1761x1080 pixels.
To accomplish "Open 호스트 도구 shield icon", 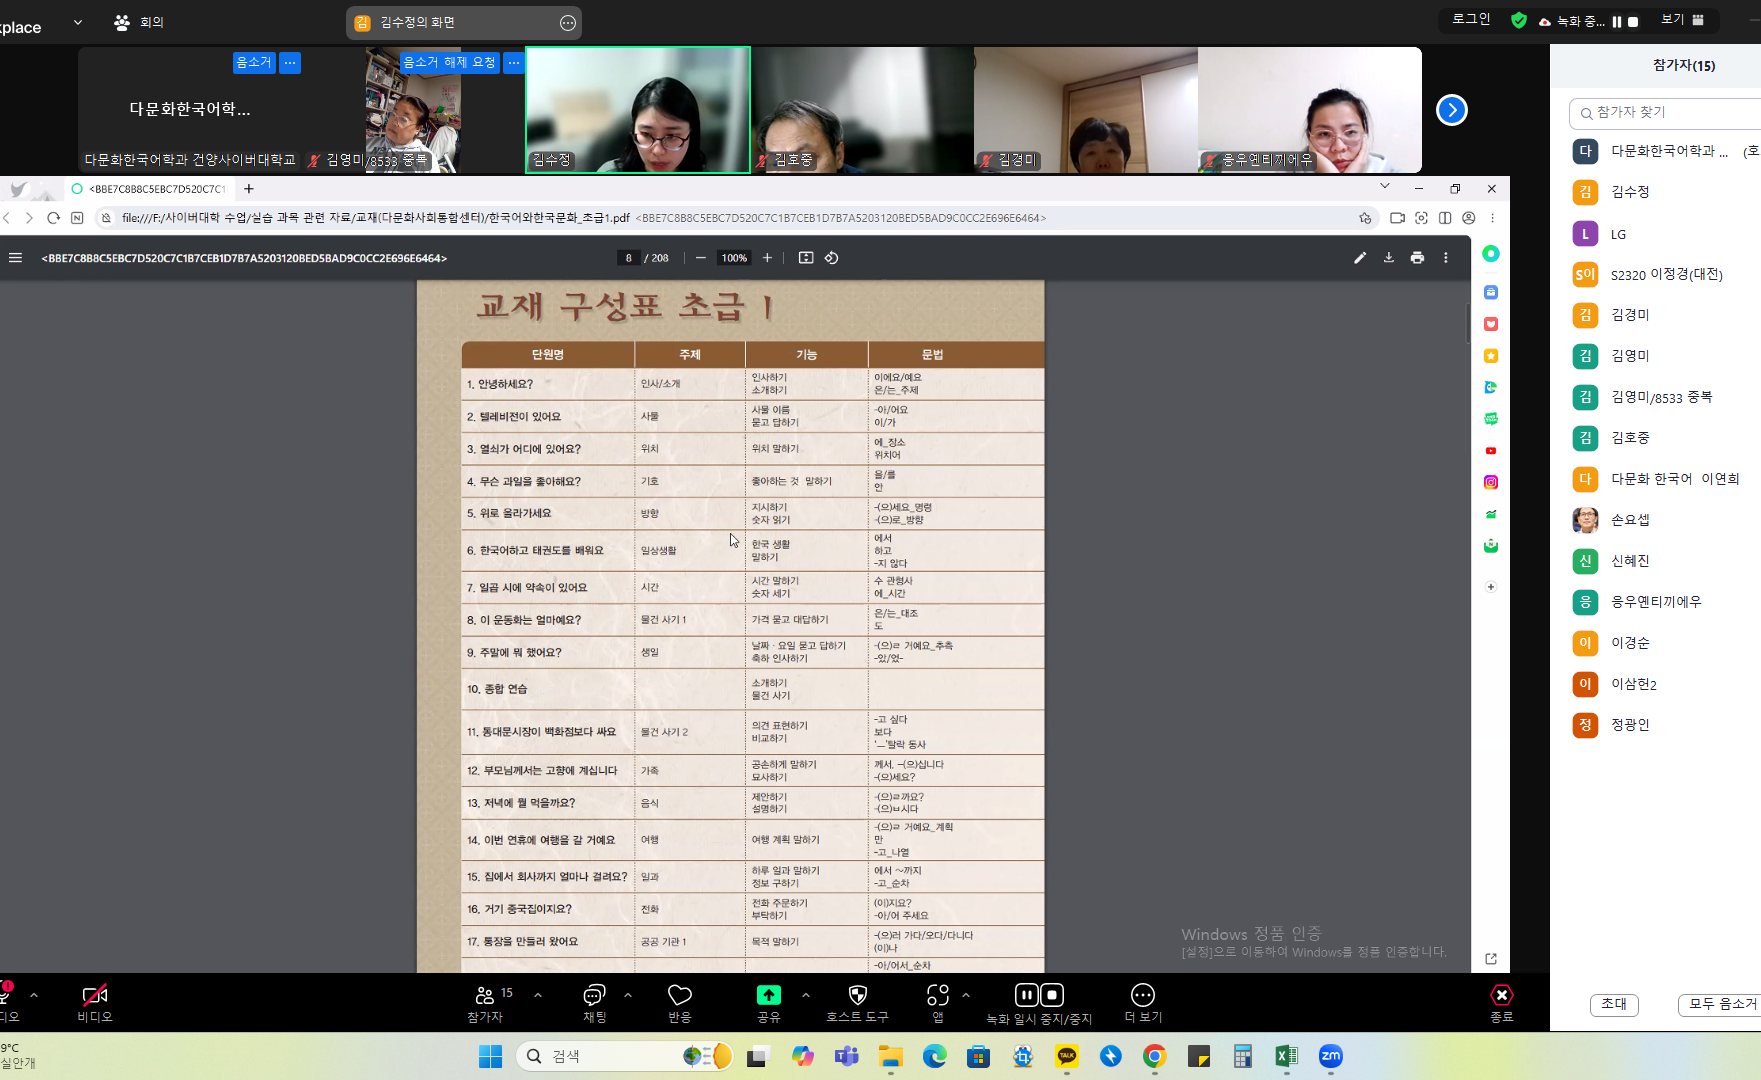I will tap(857, 995).
